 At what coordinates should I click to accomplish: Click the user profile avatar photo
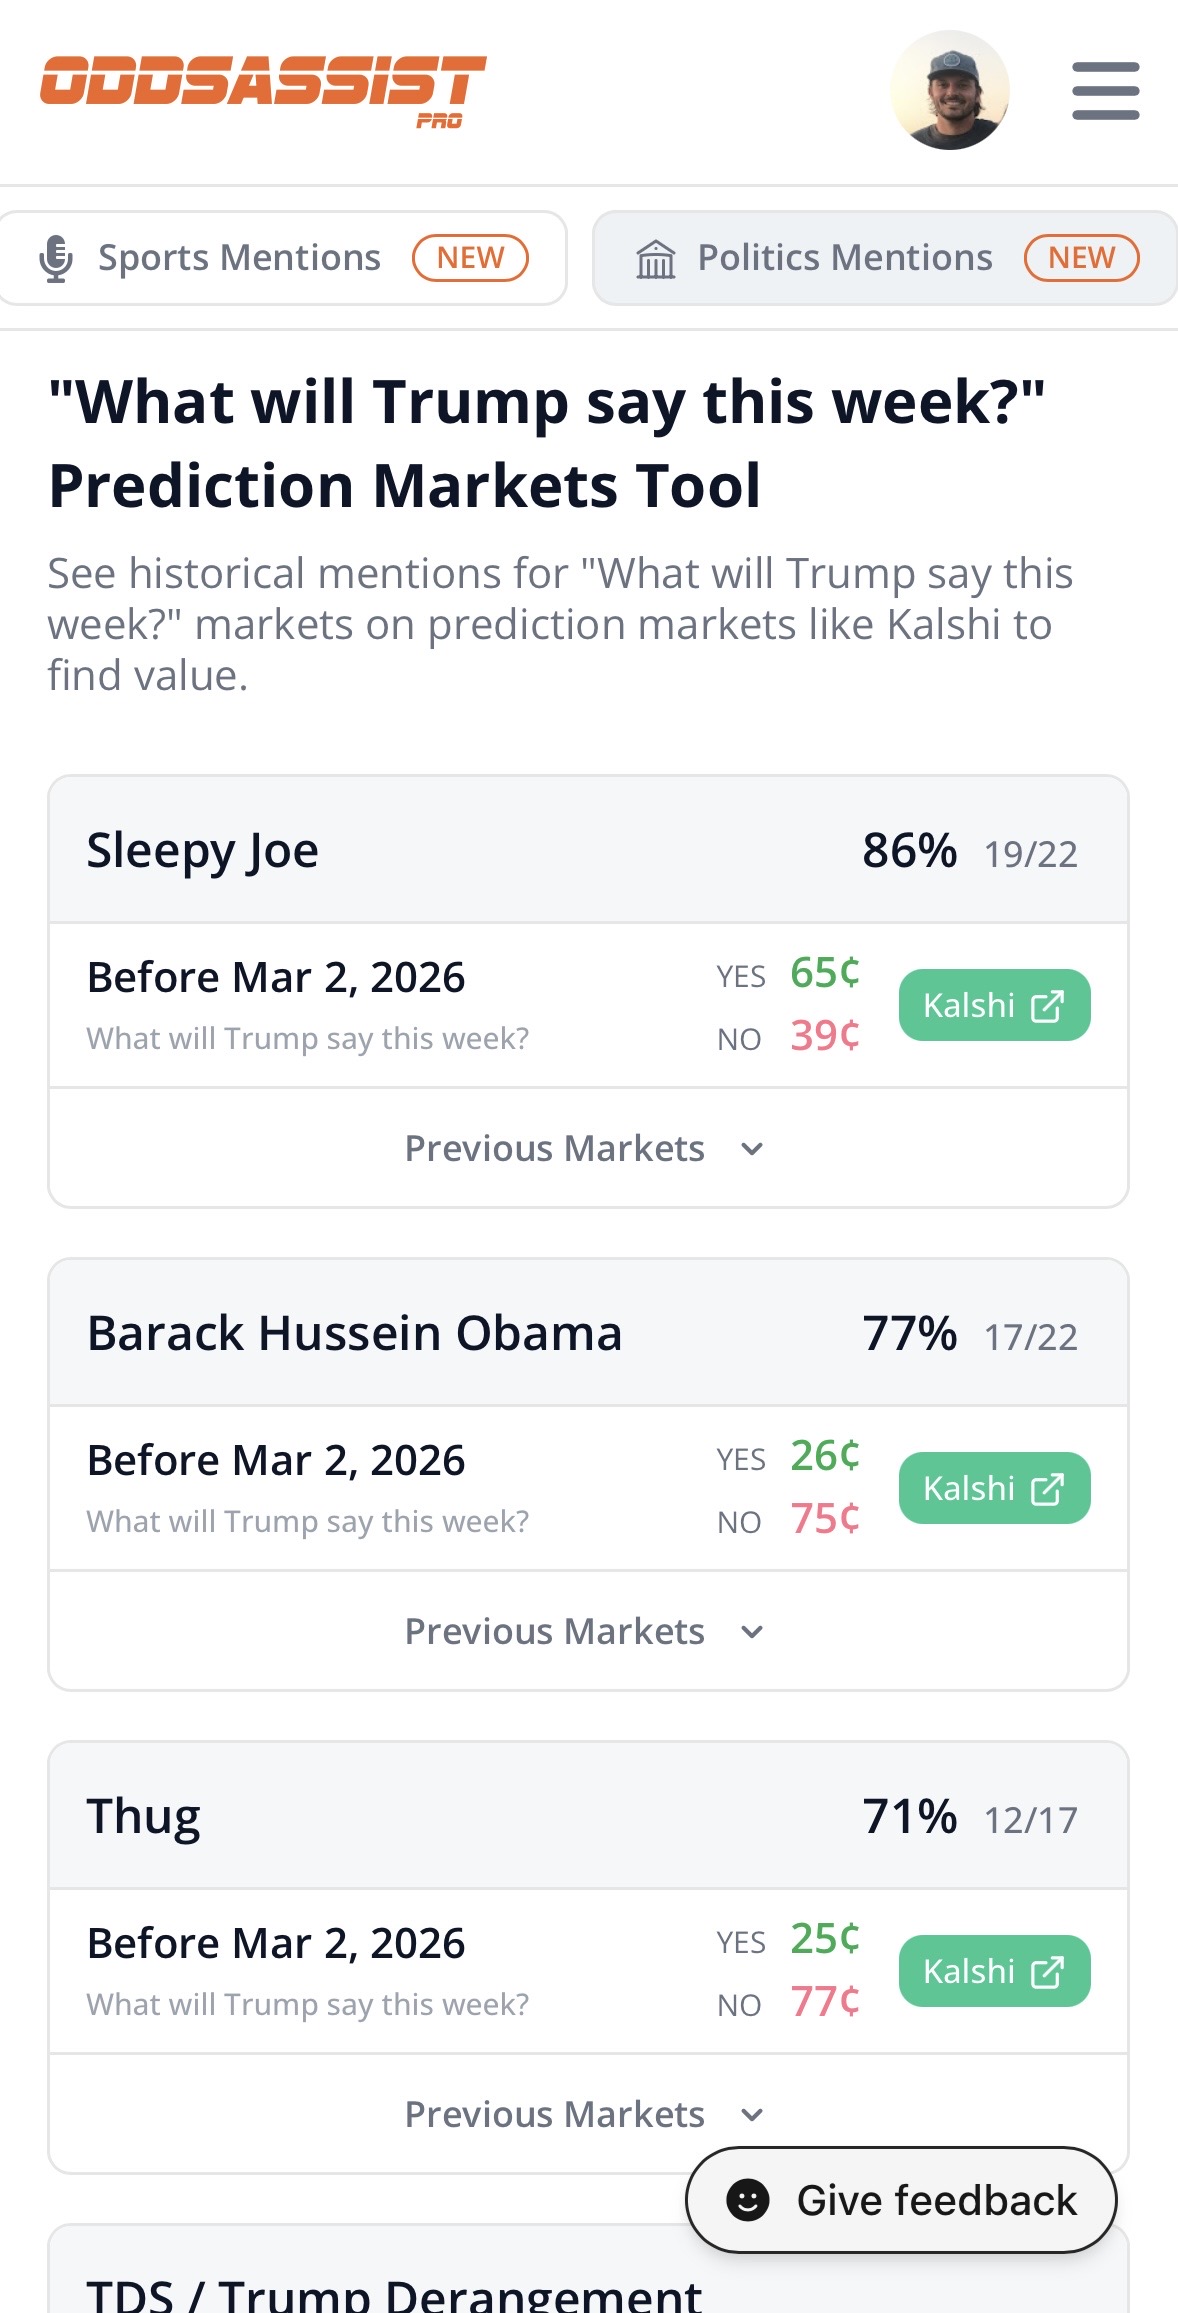click(x=952, y=90)
